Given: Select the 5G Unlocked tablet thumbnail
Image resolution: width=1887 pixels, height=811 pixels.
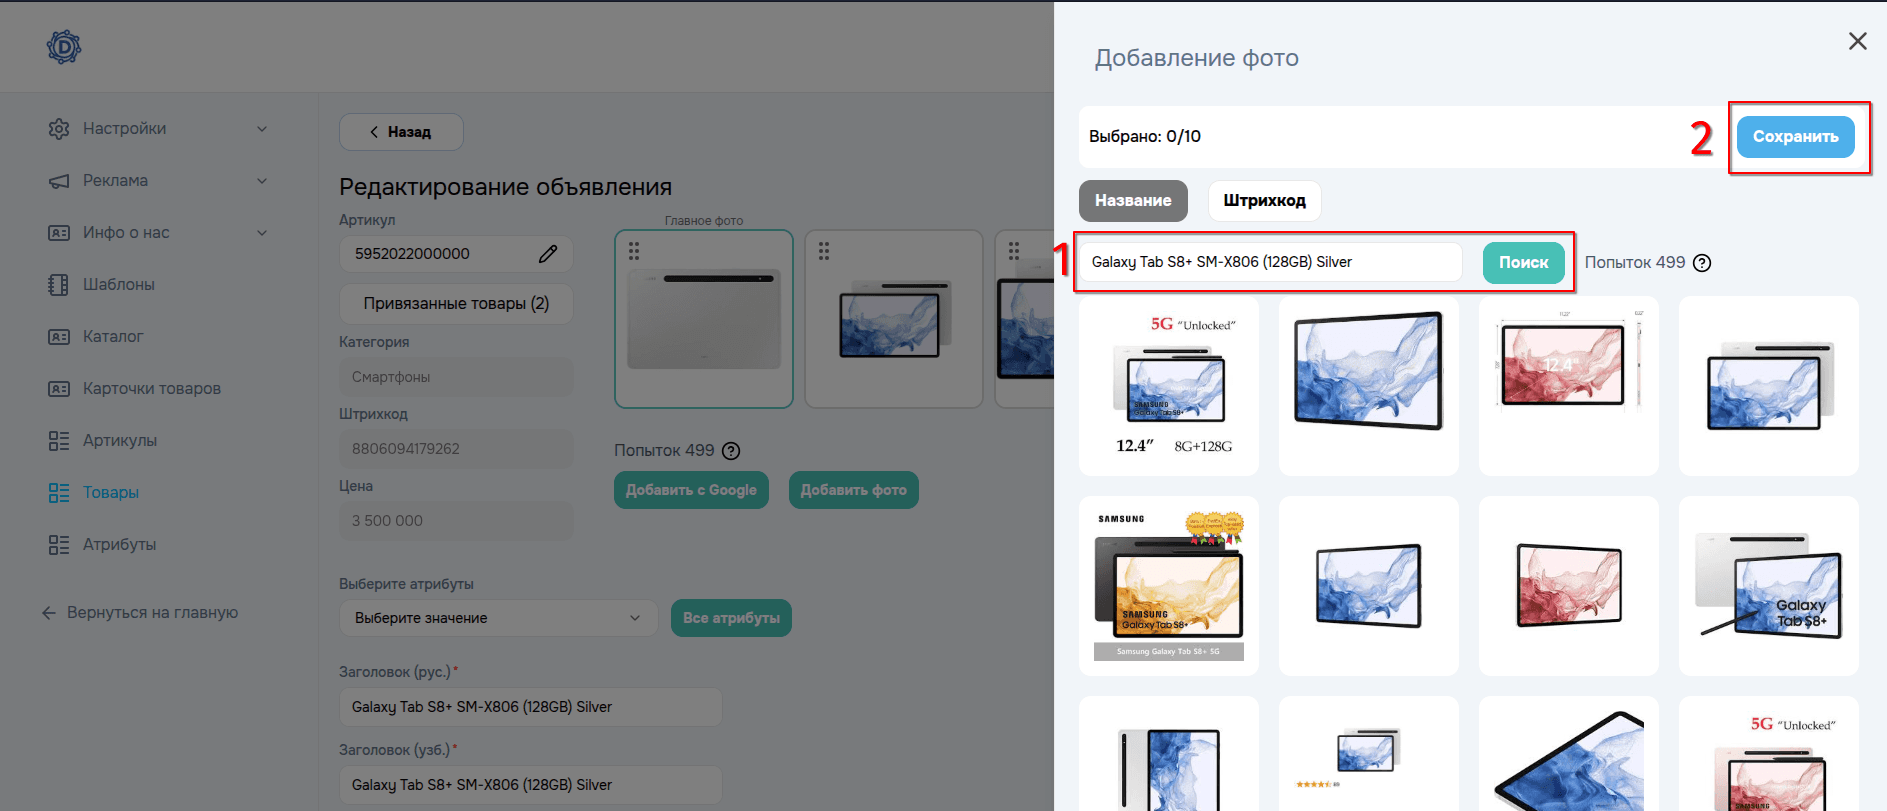Looking at the screenshot, I should (x=1168, y=386).
